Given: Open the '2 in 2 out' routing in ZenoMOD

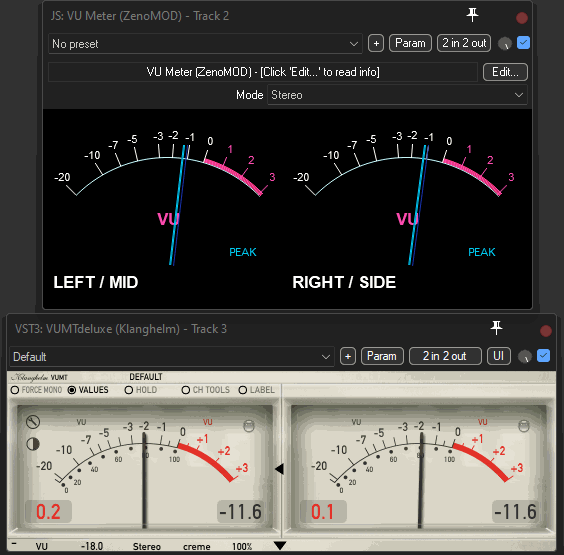Looking at the screenshot, I should 464,43.
